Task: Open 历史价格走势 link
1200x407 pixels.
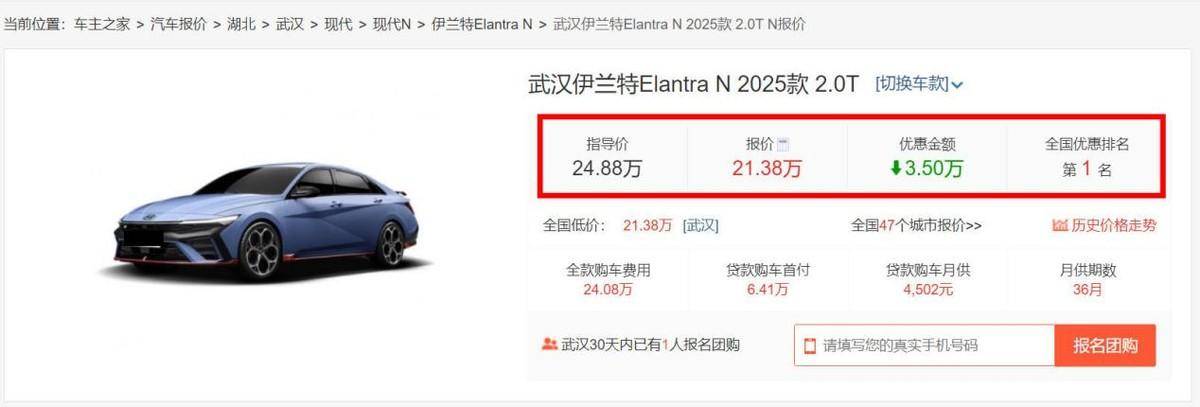Action: point(1114,225)
